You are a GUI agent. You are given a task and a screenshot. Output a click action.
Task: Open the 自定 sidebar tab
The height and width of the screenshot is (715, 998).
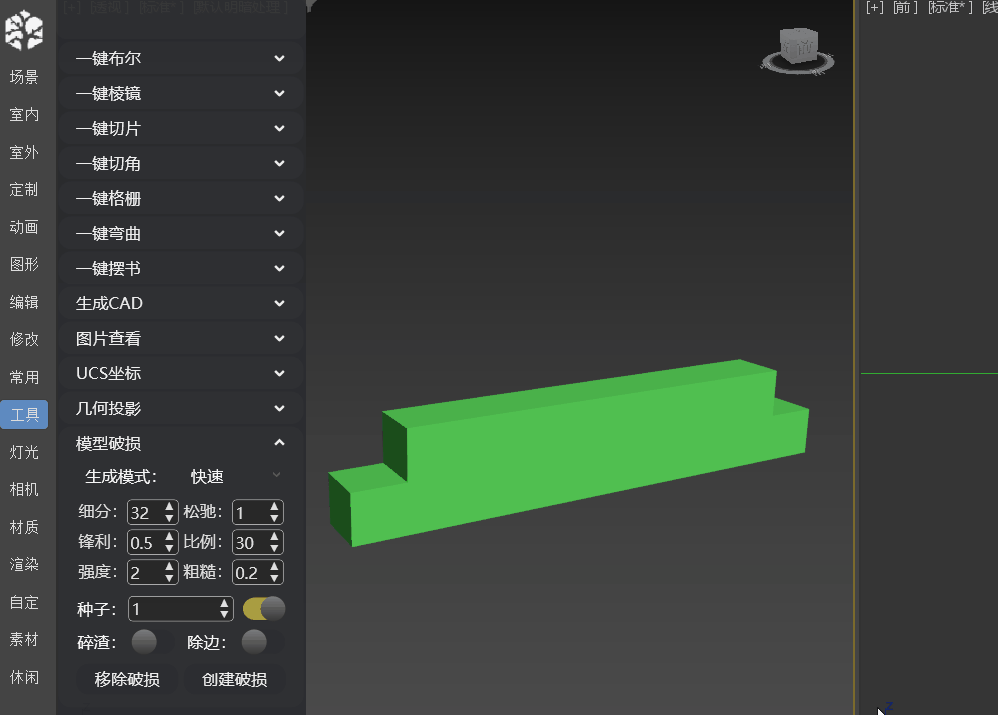[24, 602]
